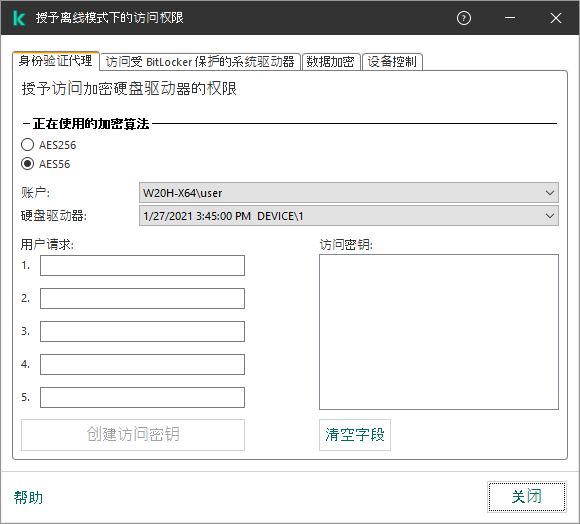Switch to 访问受 BitLocker 保护的系统驱动器 tab
The height and width of the screenshot is (524, 580).
[x=200, y=62]
